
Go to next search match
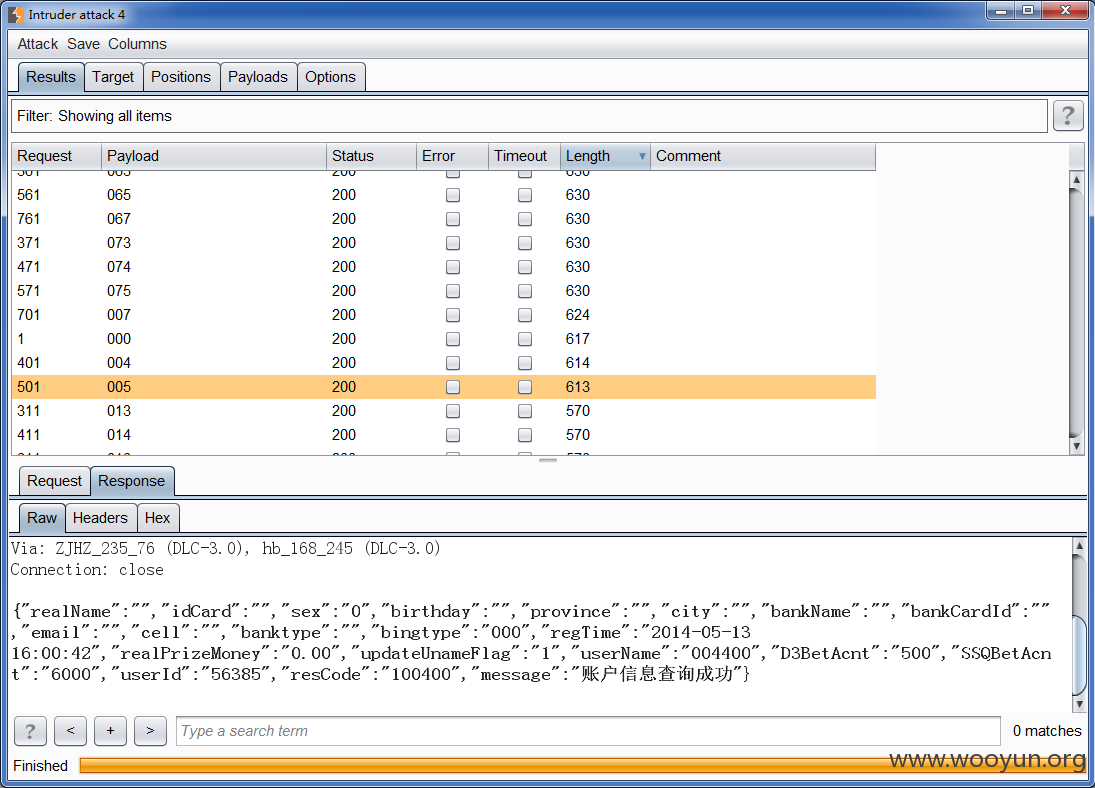150,731
